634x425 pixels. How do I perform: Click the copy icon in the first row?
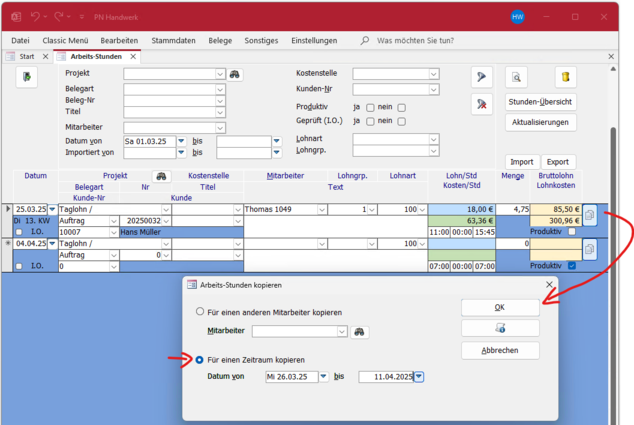tap(590, 215)
